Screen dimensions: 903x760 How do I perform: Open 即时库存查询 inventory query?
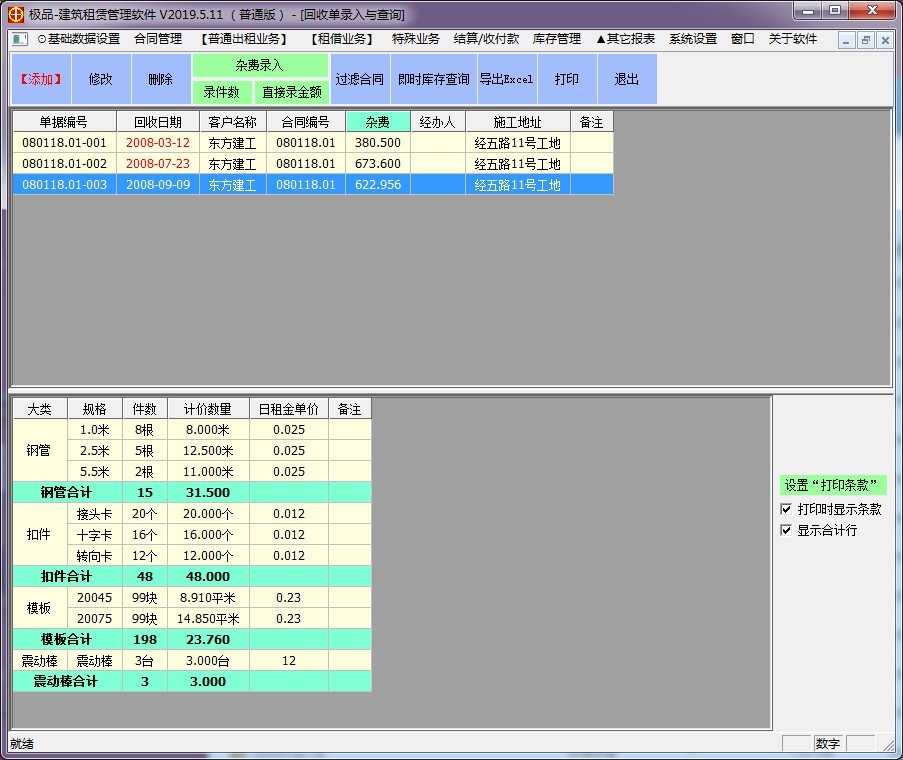point(433,79)
